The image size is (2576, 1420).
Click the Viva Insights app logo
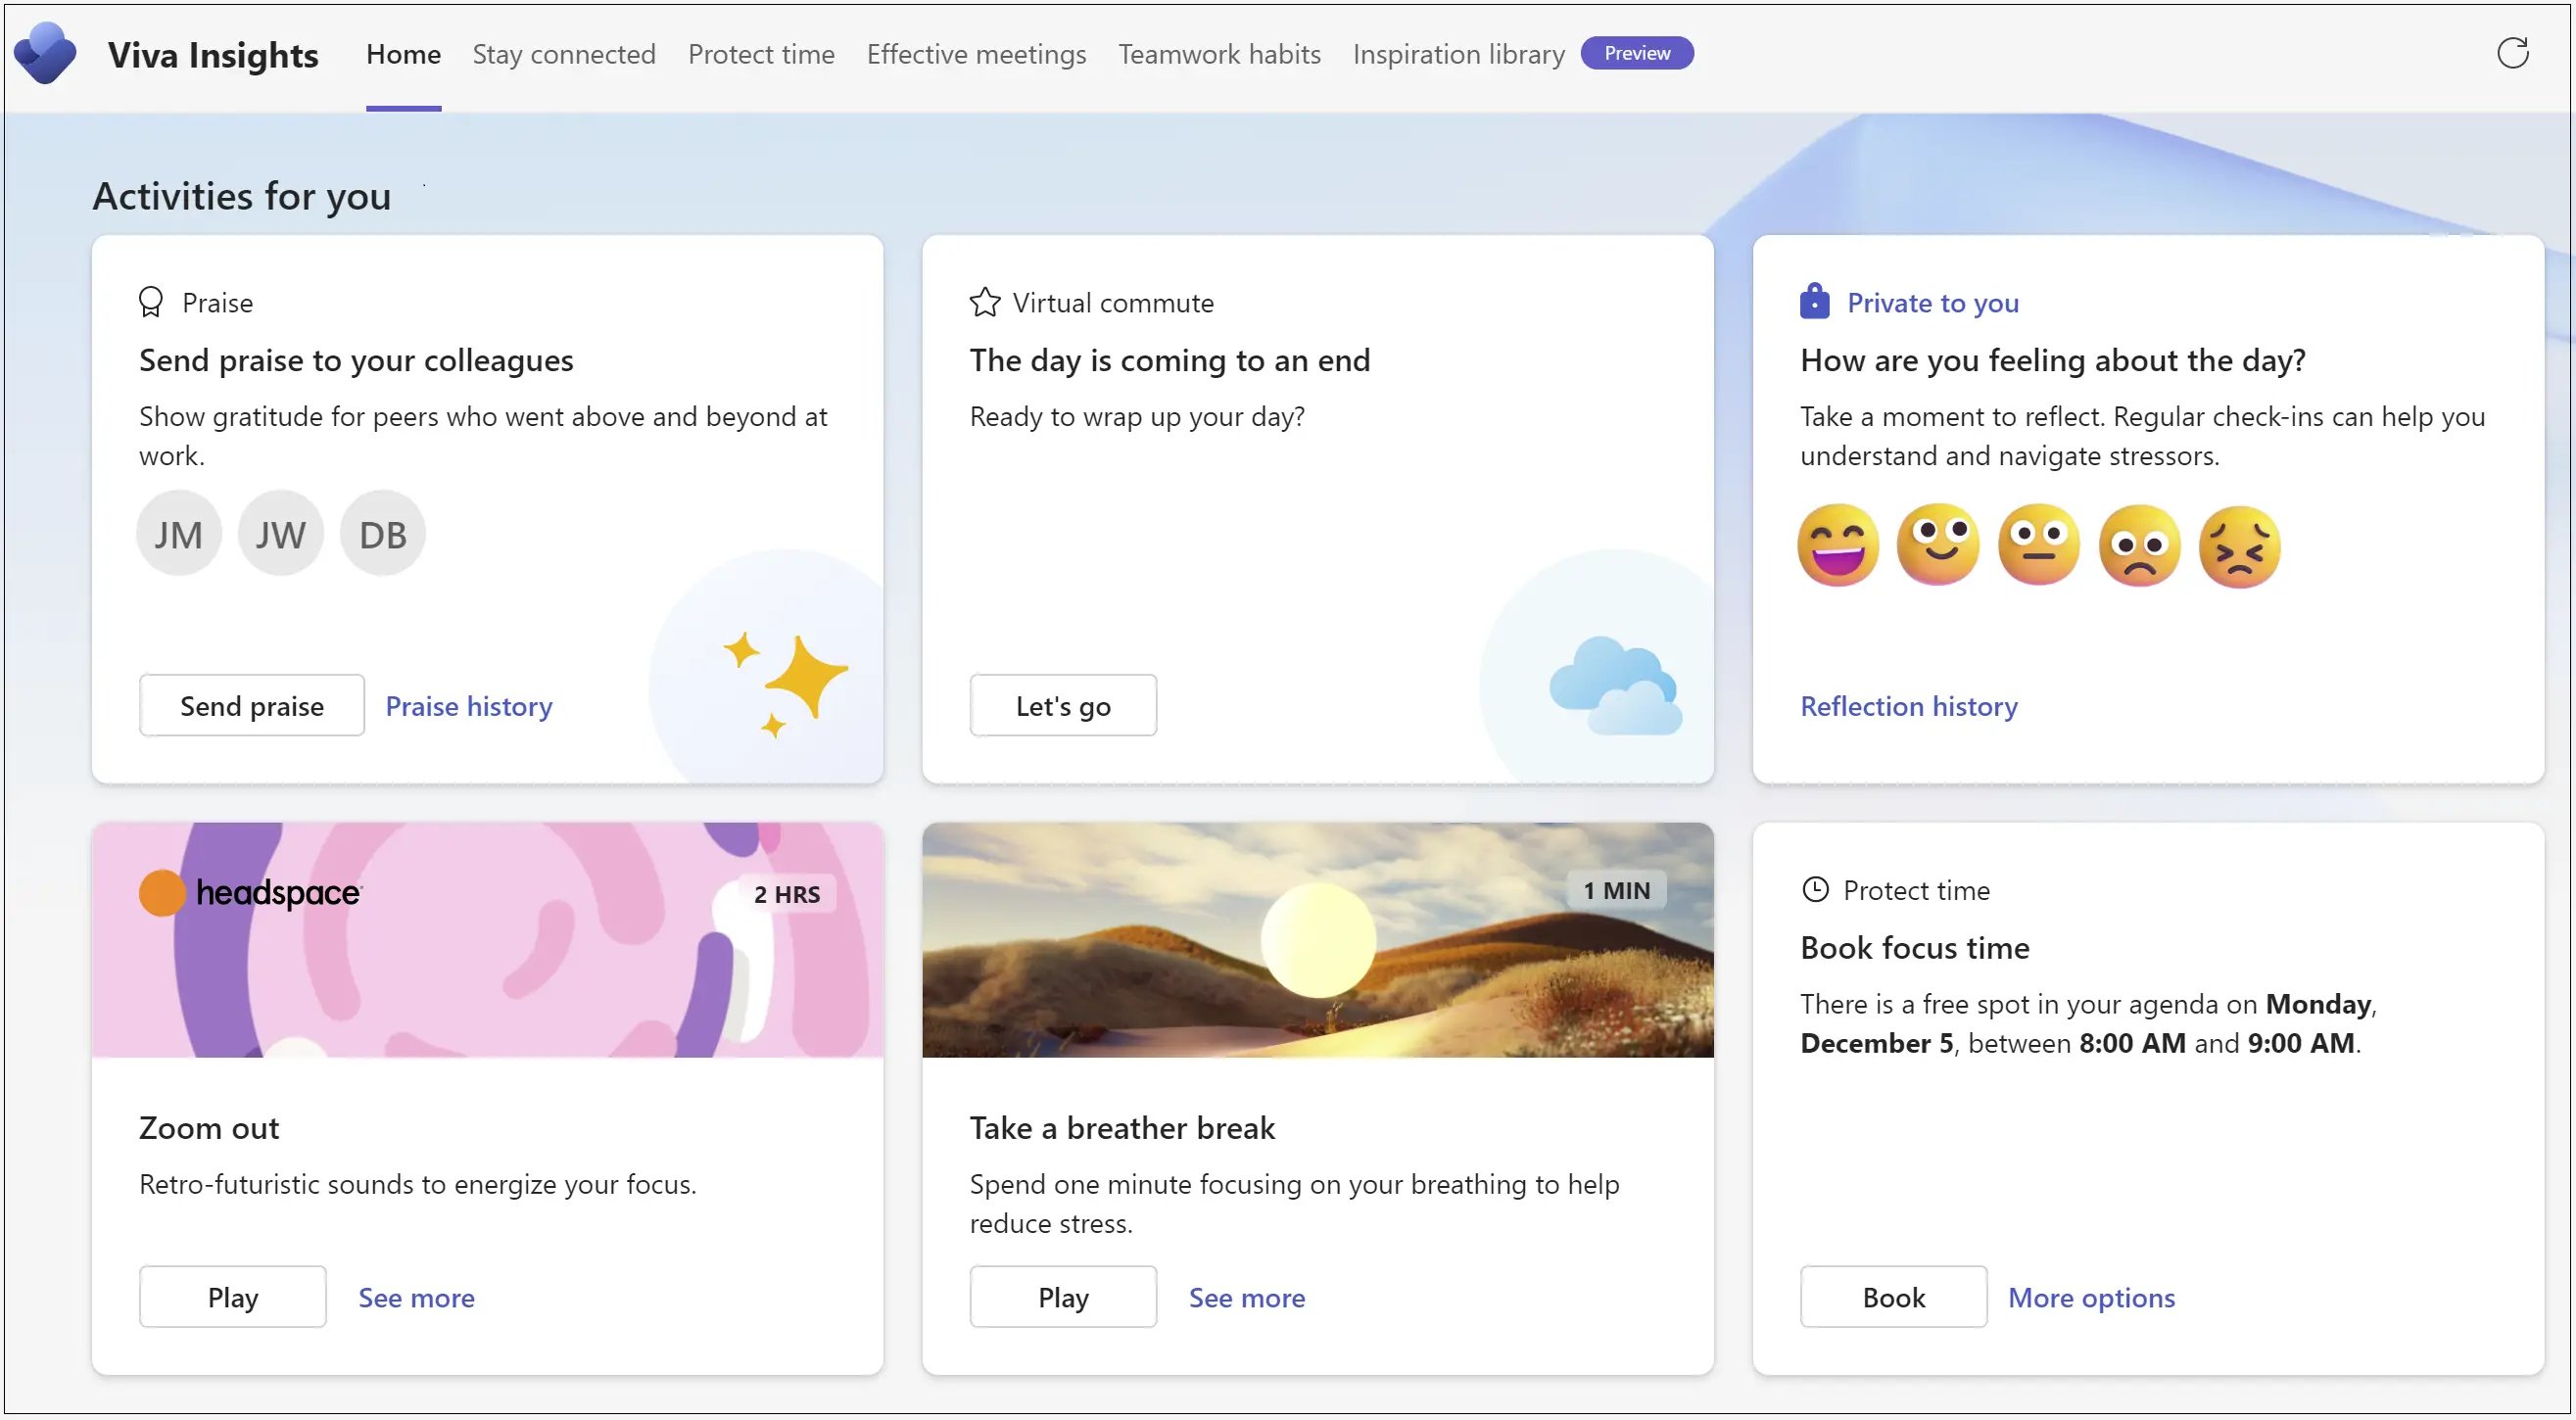pyautogui.click(x=45, y=53)
